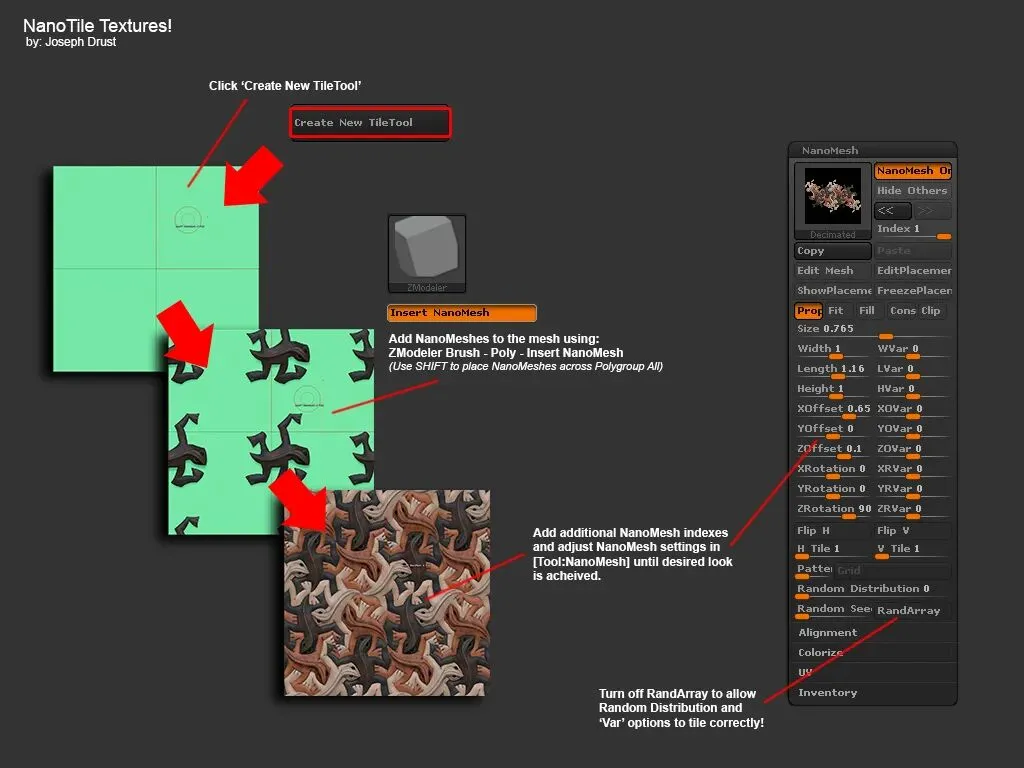The height and width of the screenshot is (768, 1024).
Task: Adjust the Length 1.16 slider
Action: pos(833,370)
